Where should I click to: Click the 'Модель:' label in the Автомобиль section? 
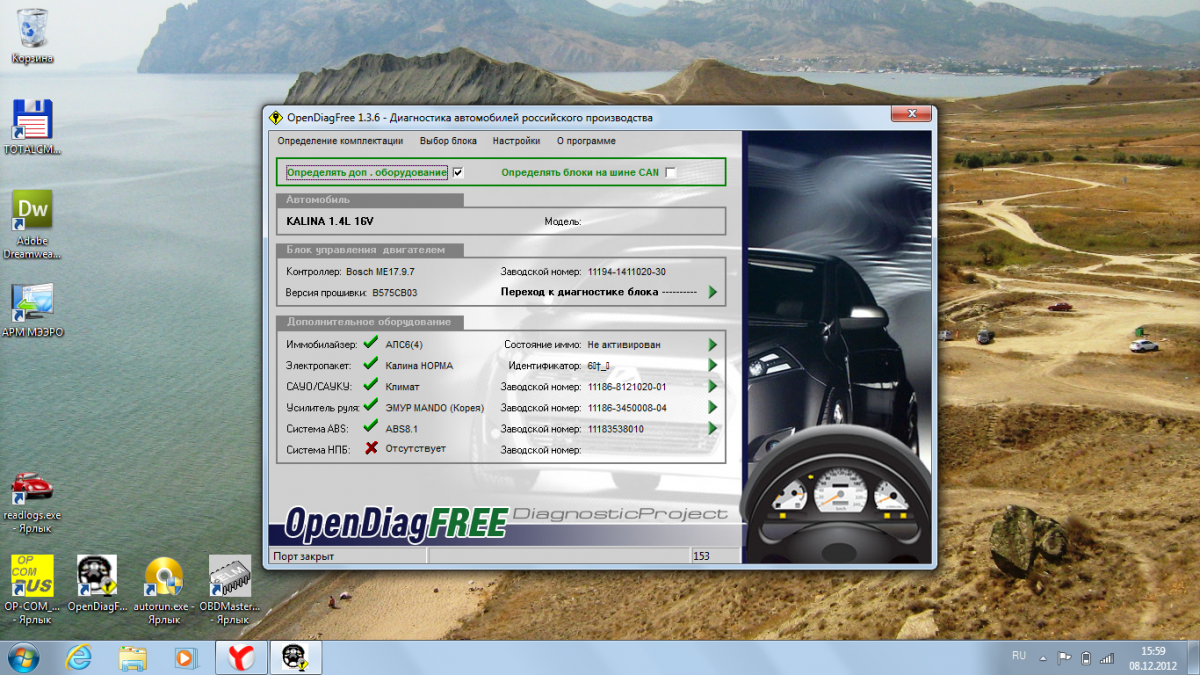[x=563, y=221]
